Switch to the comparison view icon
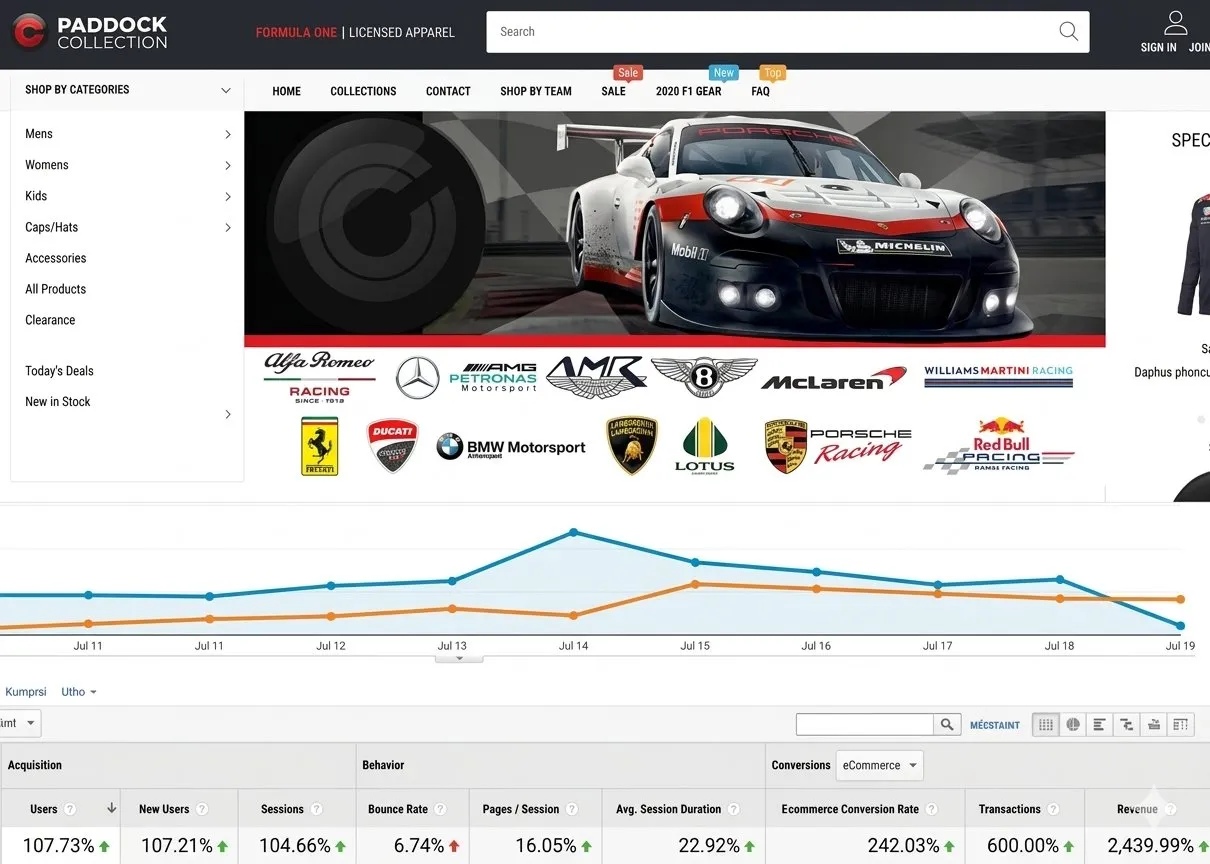 1127,725
